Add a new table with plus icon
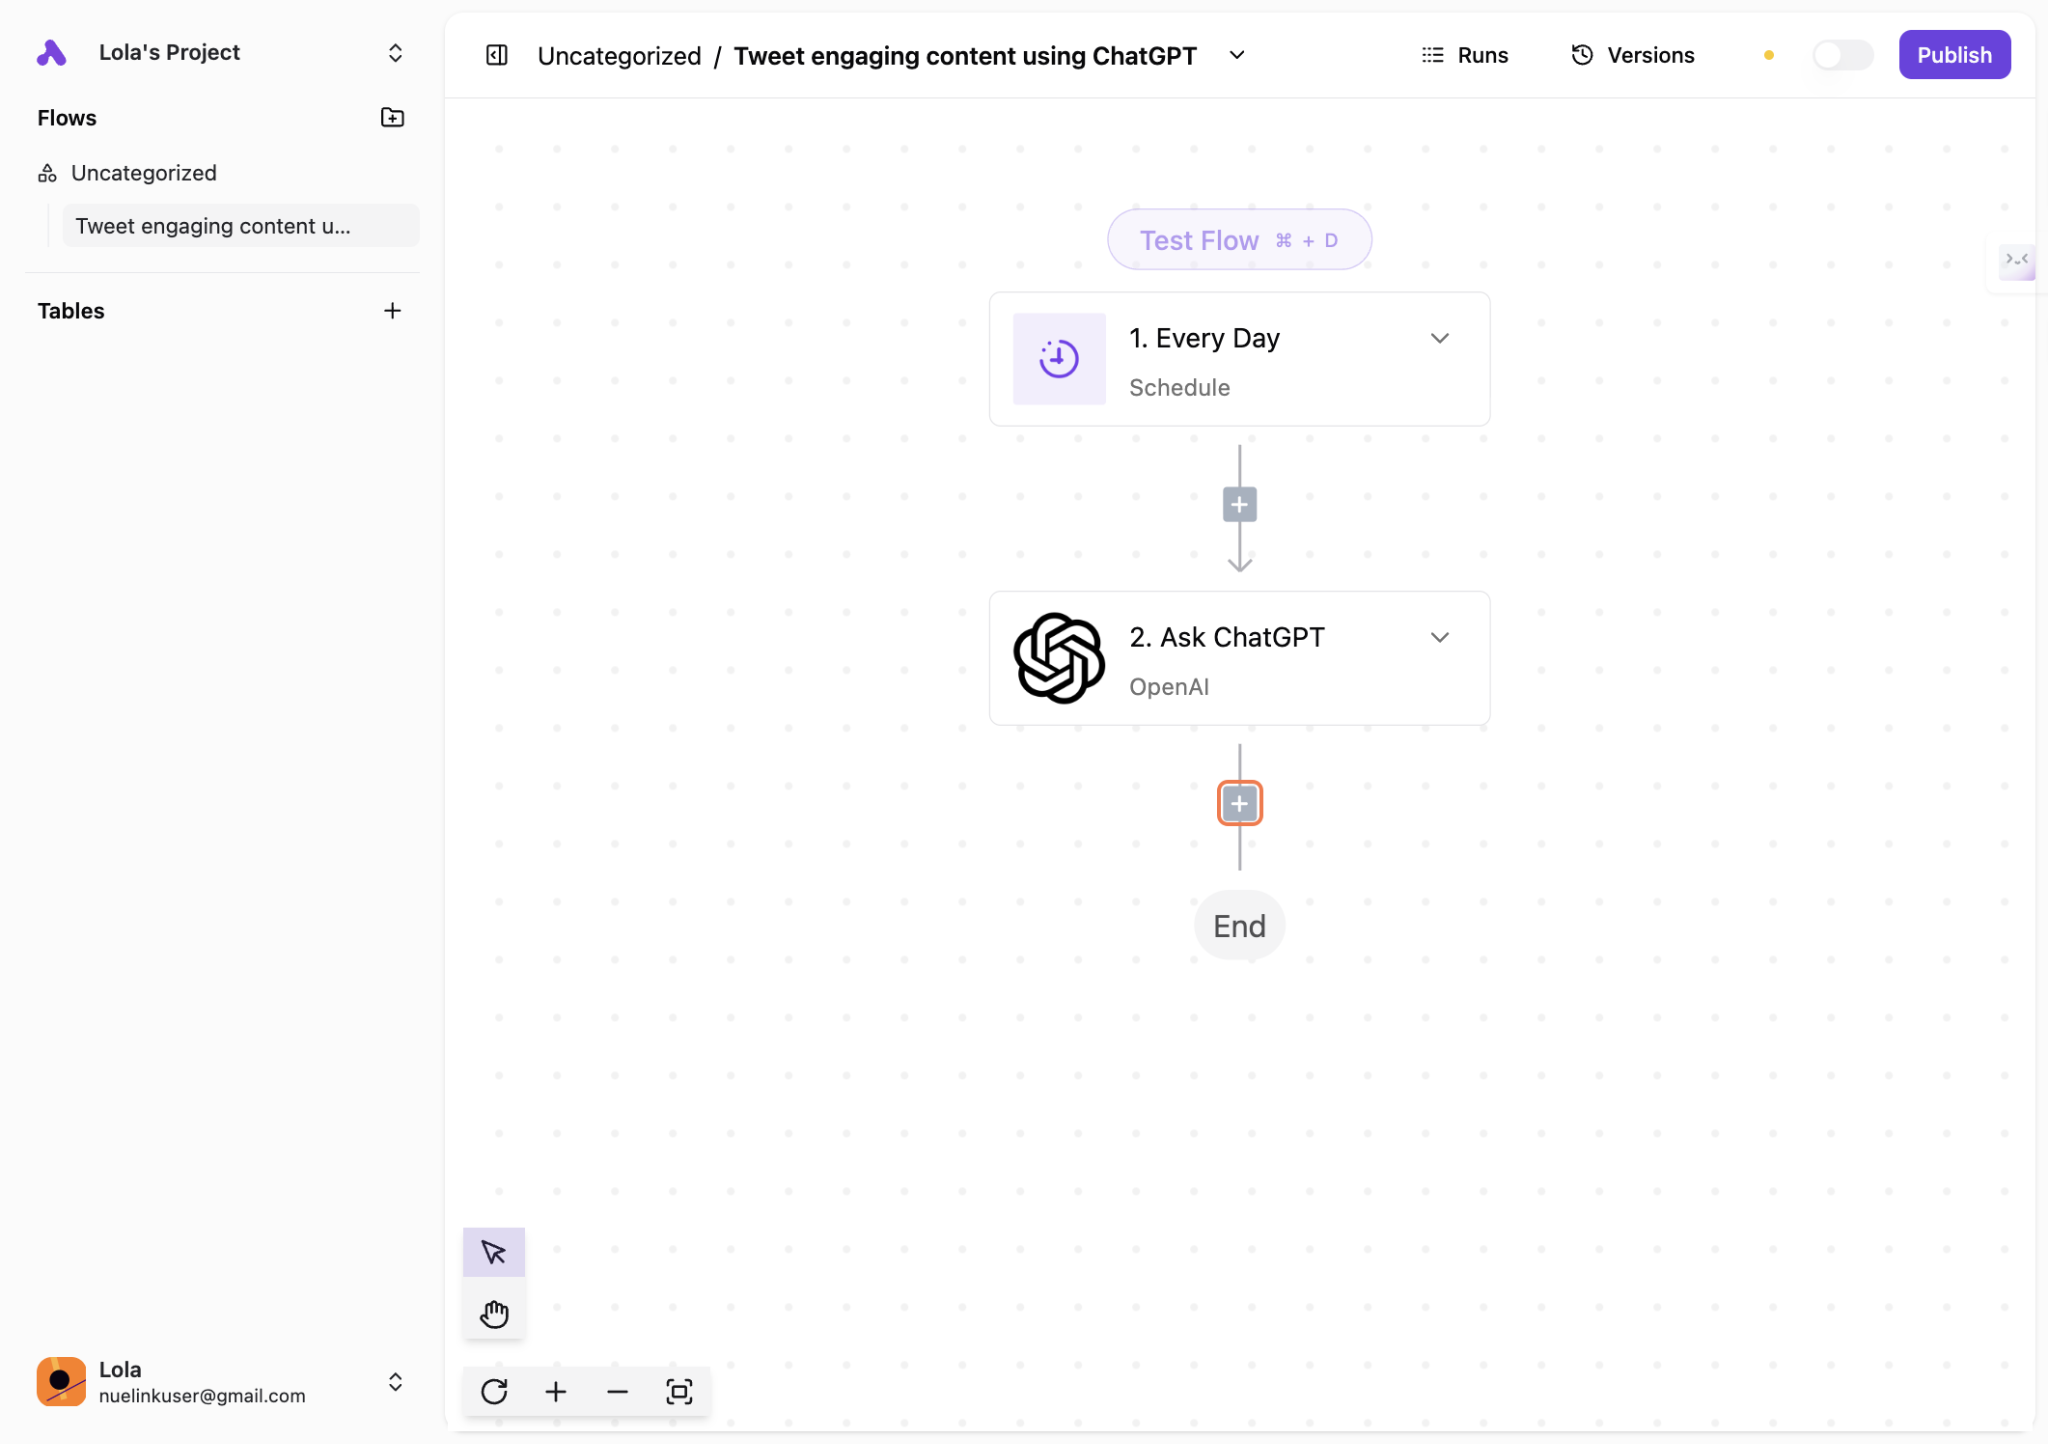 click(x=392, y=311)
